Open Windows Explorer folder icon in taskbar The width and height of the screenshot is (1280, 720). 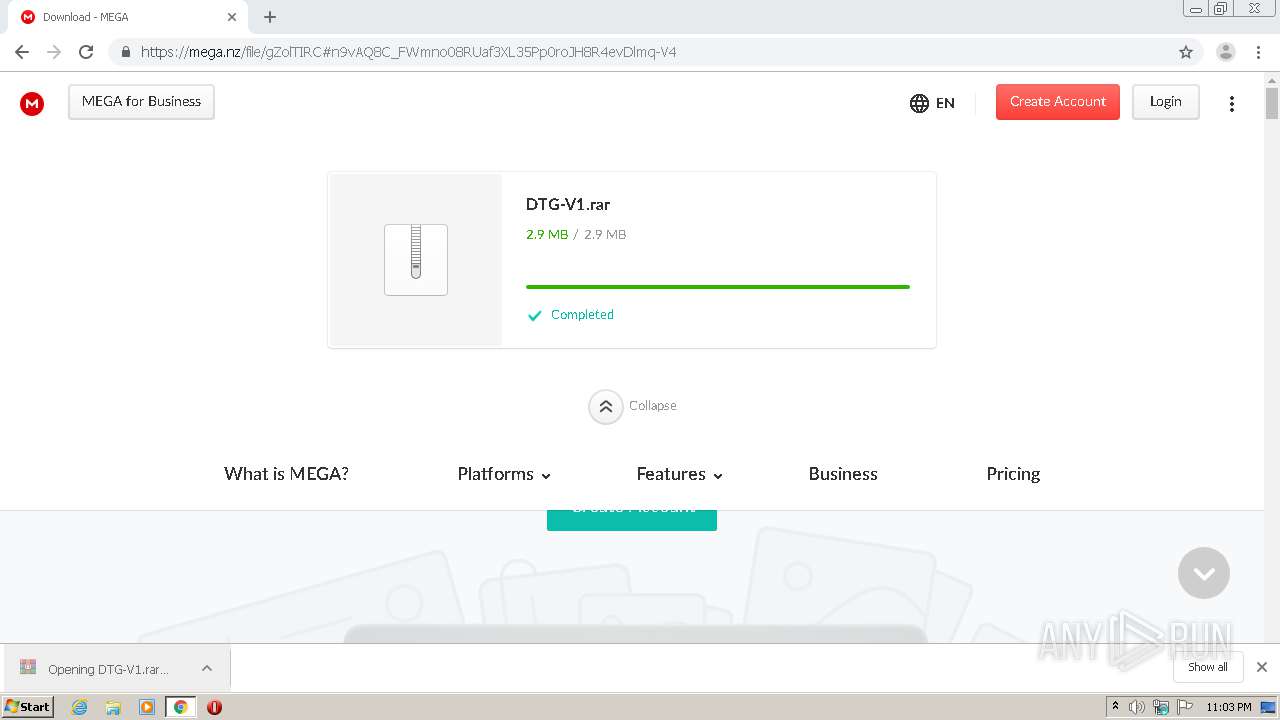[113, 707]
